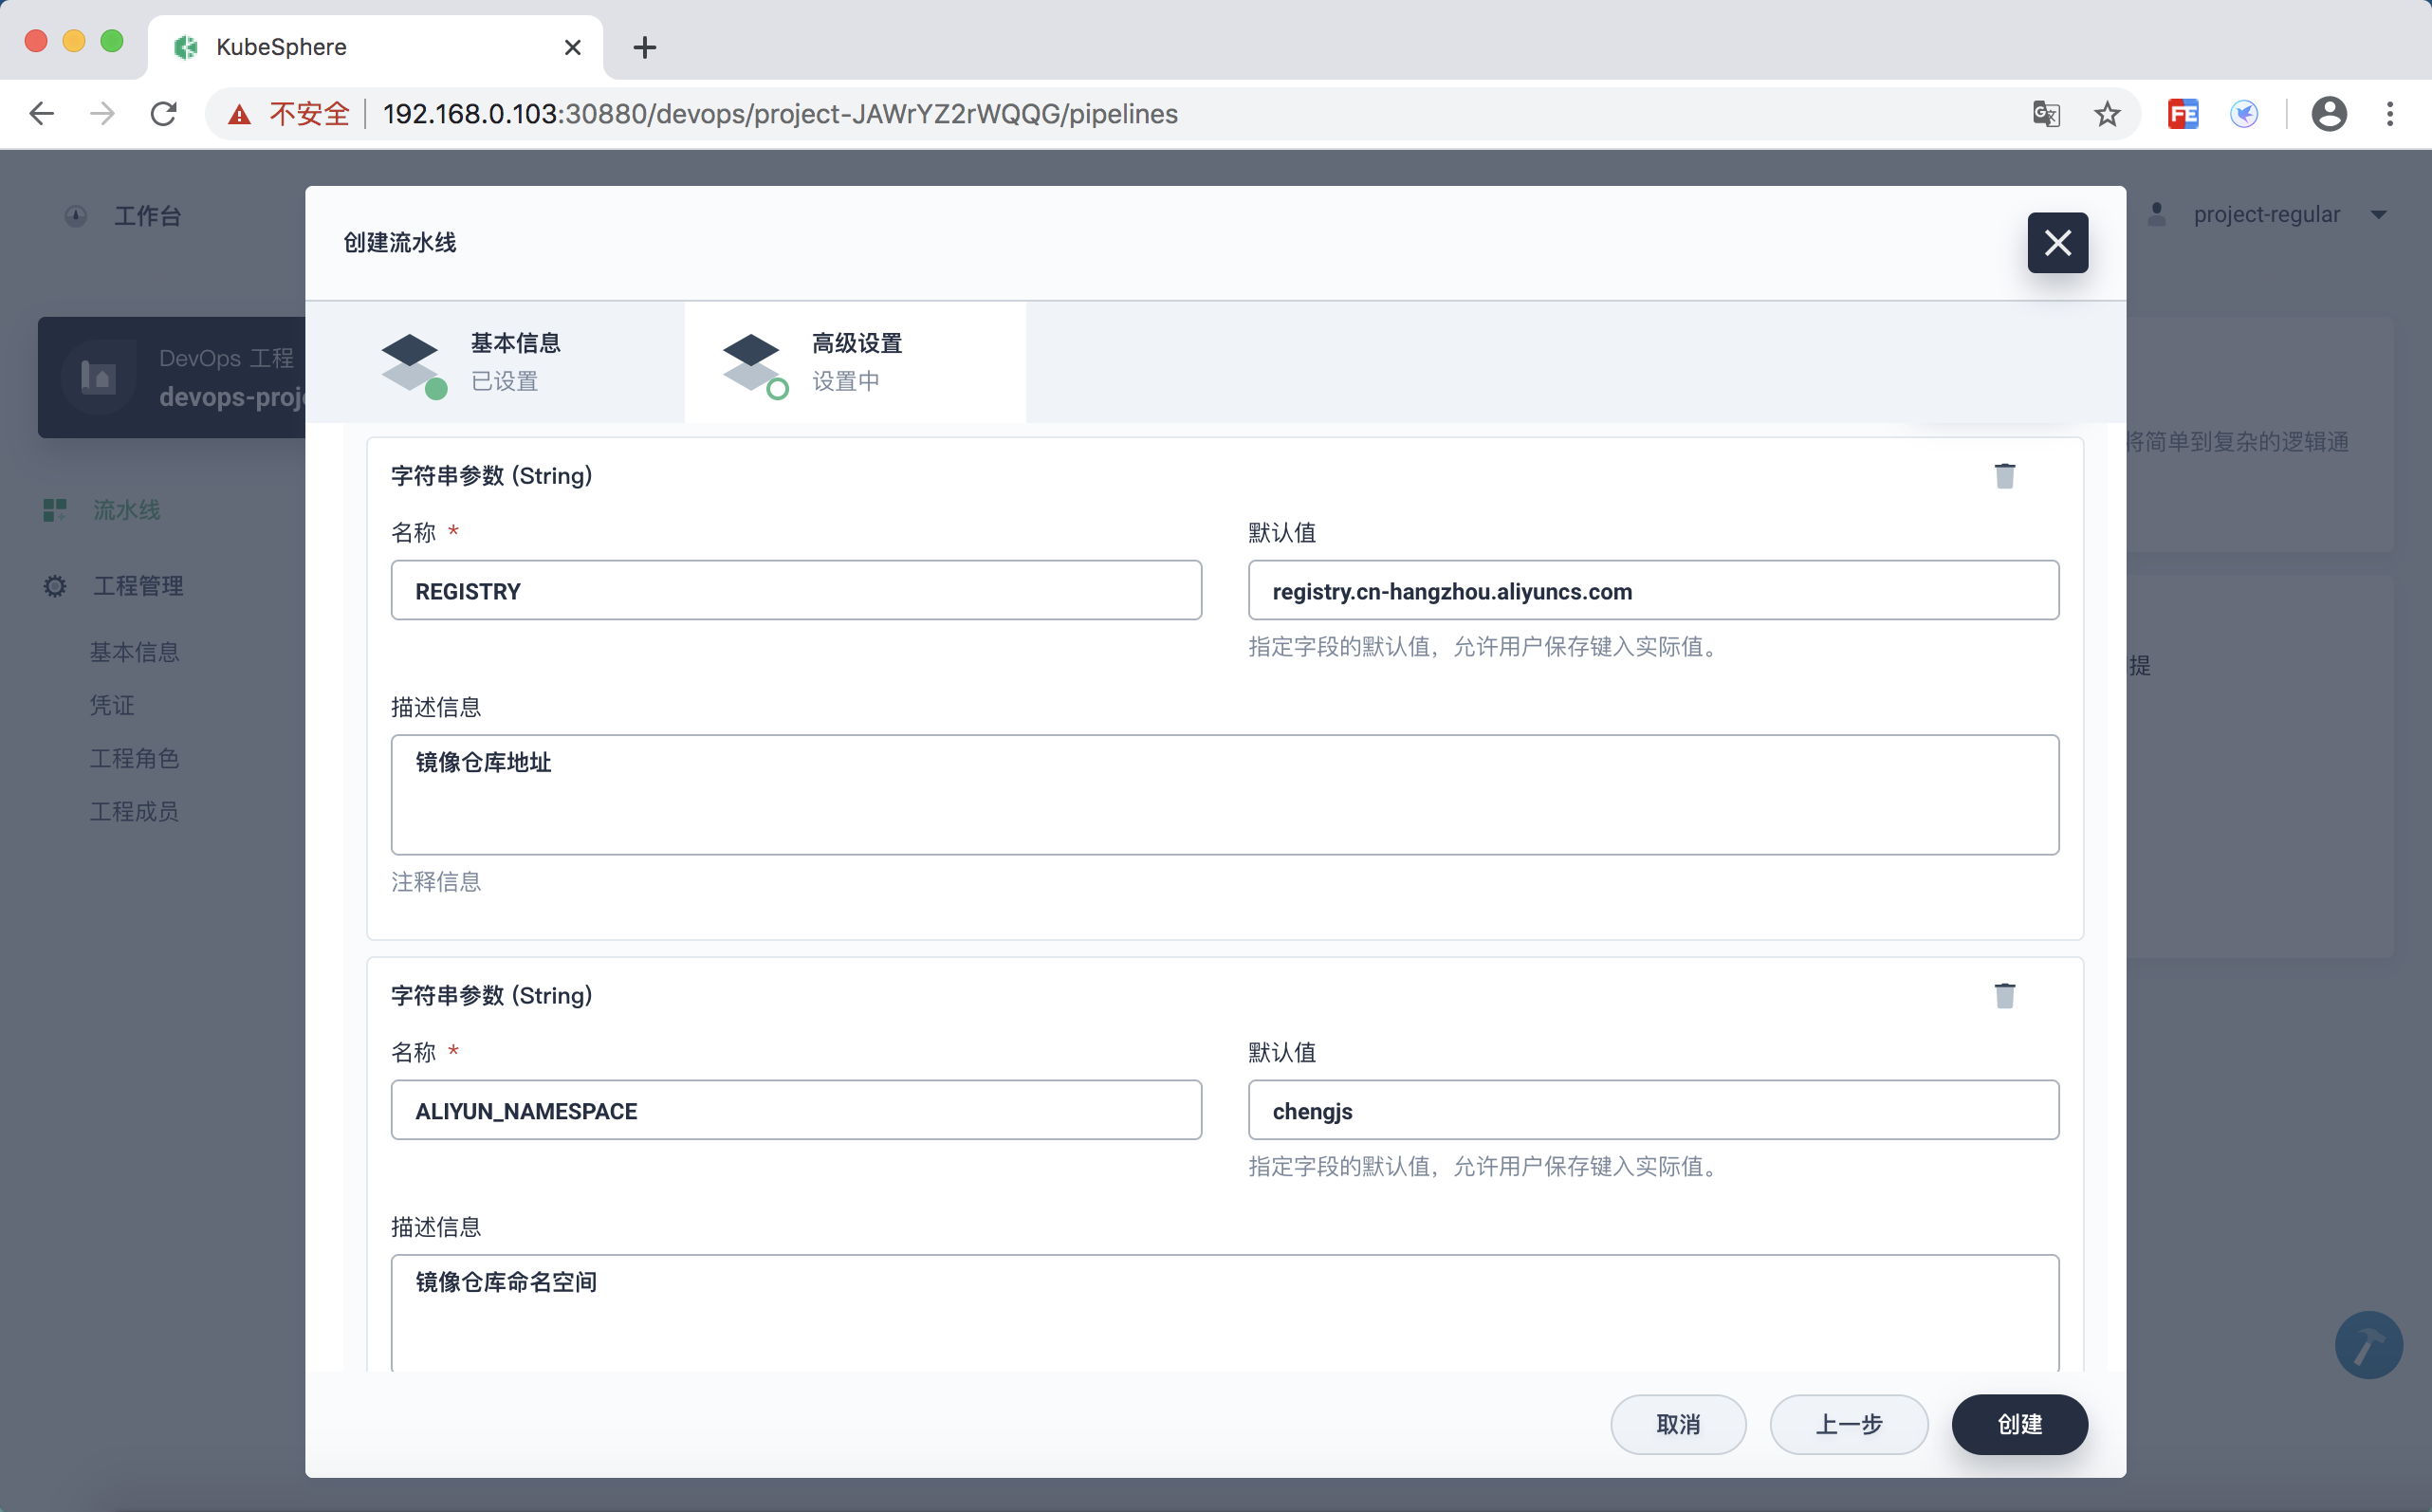Viewport: 2432px width, 1512px height.
Task: Open the Chrome profile avatar
Action: point(2328,114)
